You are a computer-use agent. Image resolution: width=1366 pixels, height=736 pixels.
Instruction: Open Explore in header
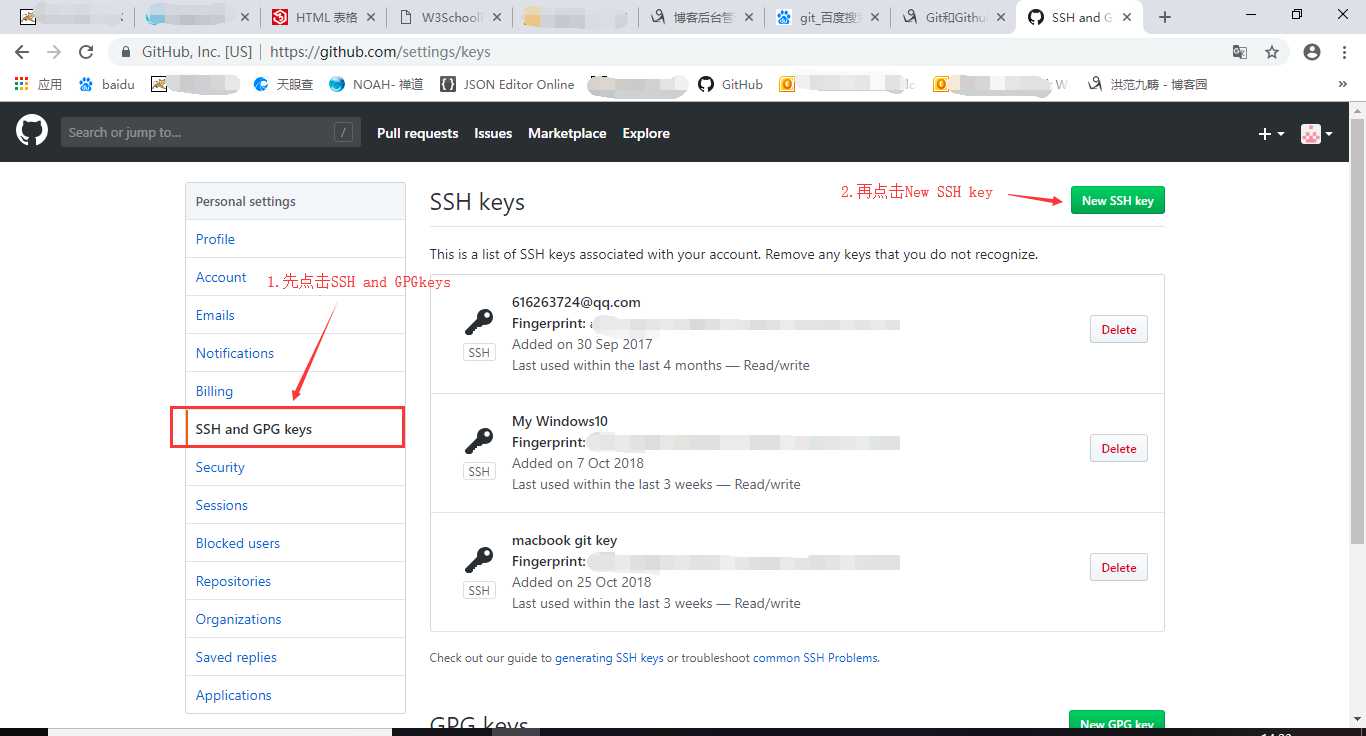(x=646, y=133)
